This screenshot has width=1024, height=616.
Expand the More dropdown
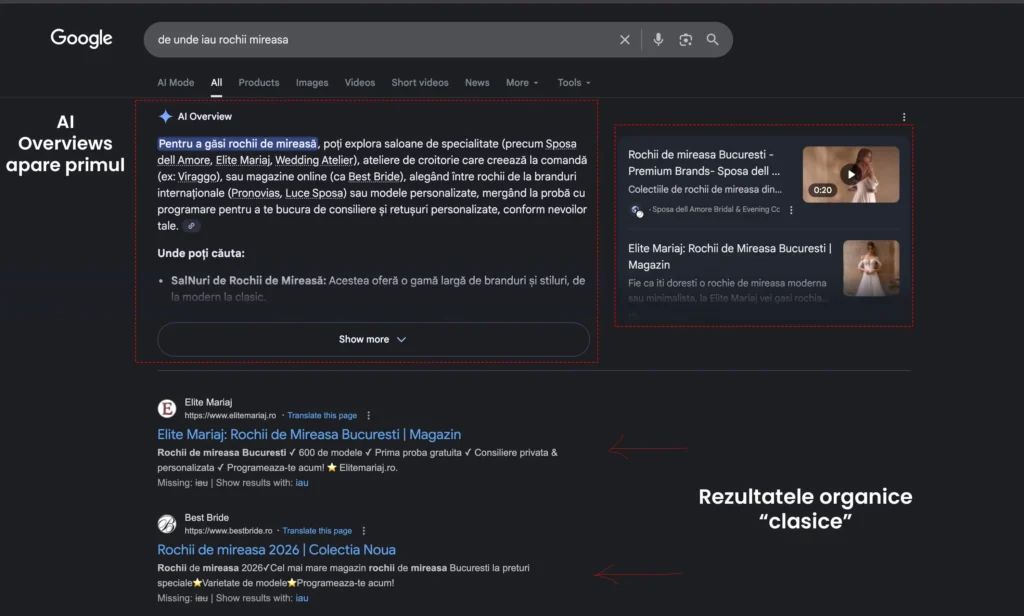click(522, 82)
